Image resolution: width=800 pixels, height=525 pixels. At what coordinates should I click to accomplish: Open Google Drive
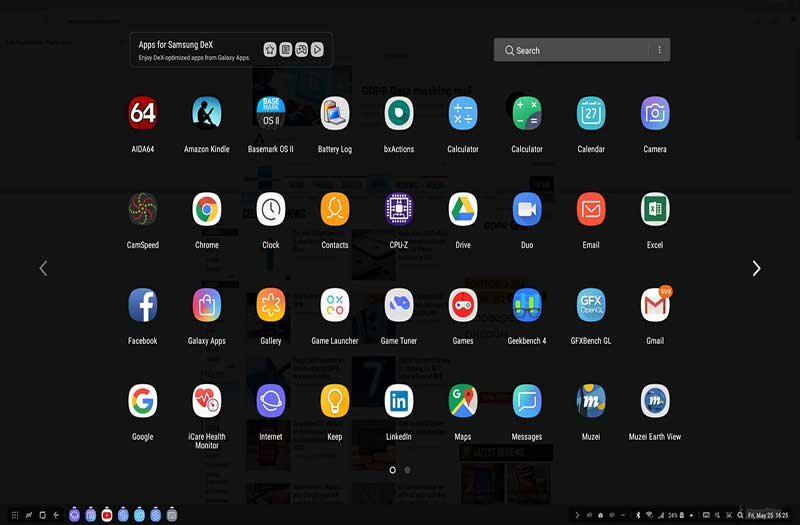click(463, 209)
